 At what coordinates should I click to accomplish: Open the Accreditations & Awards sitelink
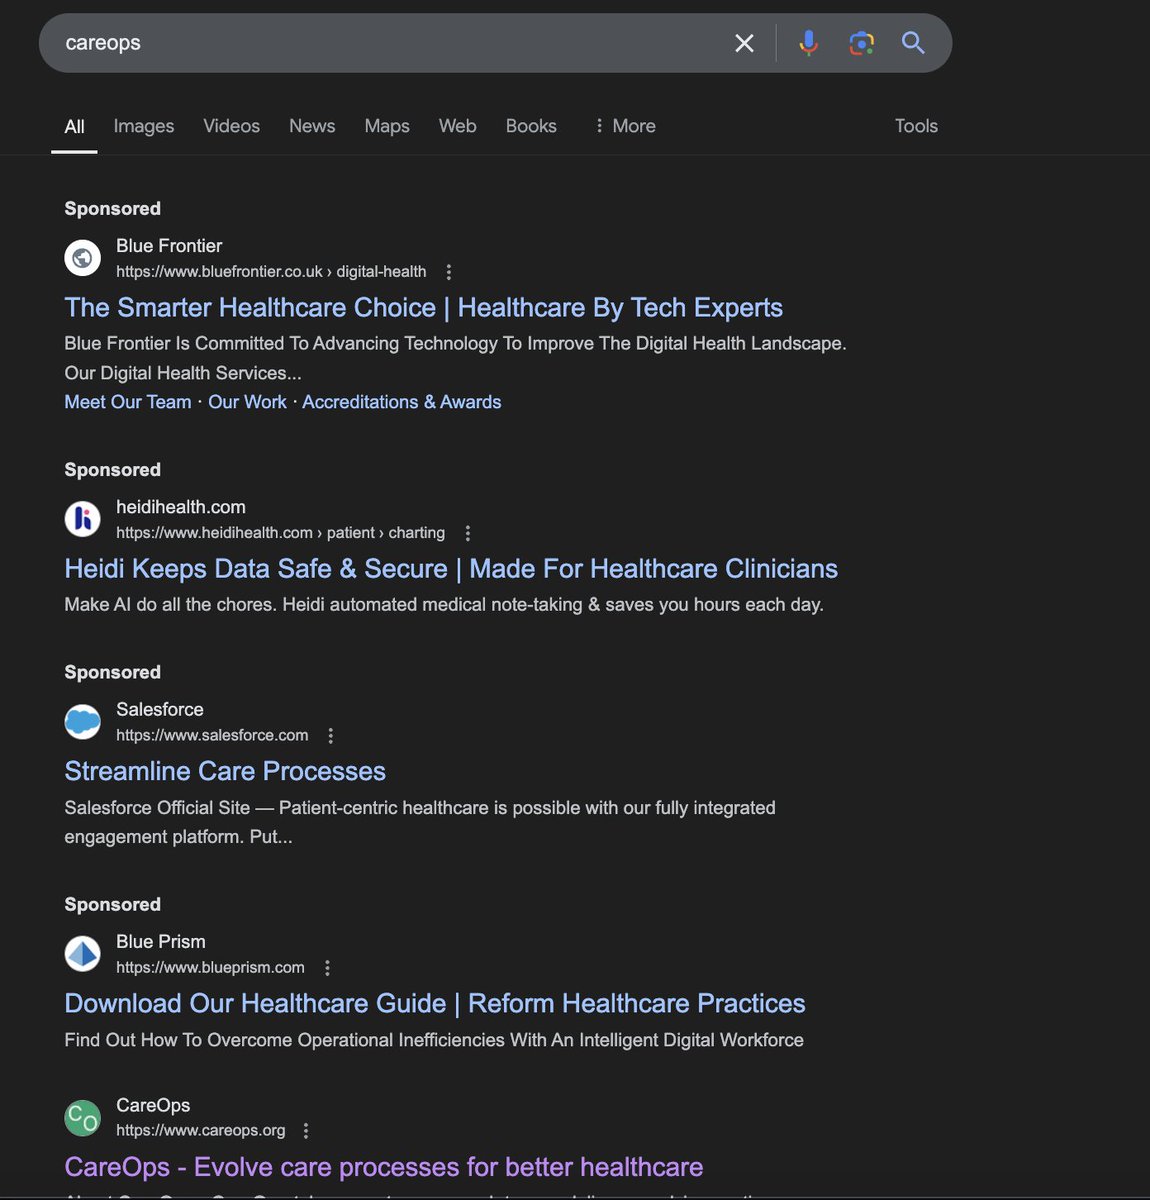tap(402, 402)
